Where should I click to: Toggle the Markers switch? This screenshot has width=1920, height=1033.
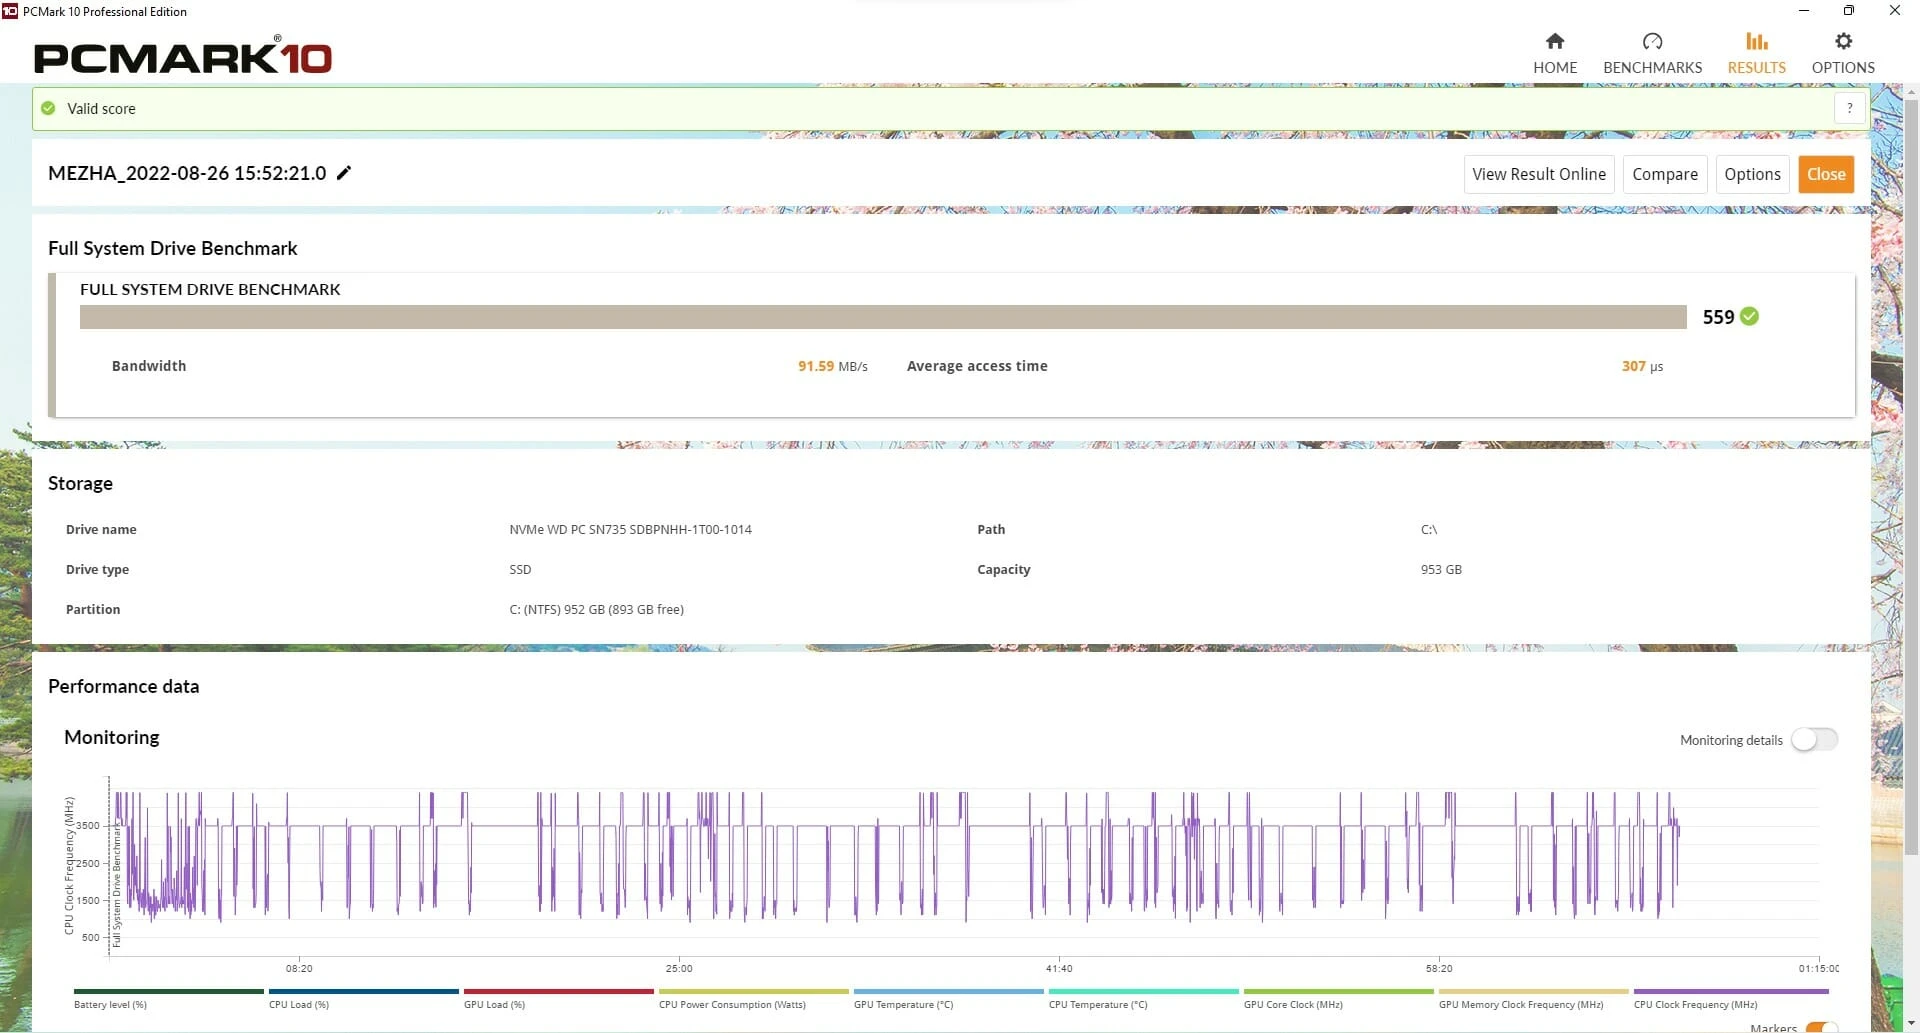1822,1027
